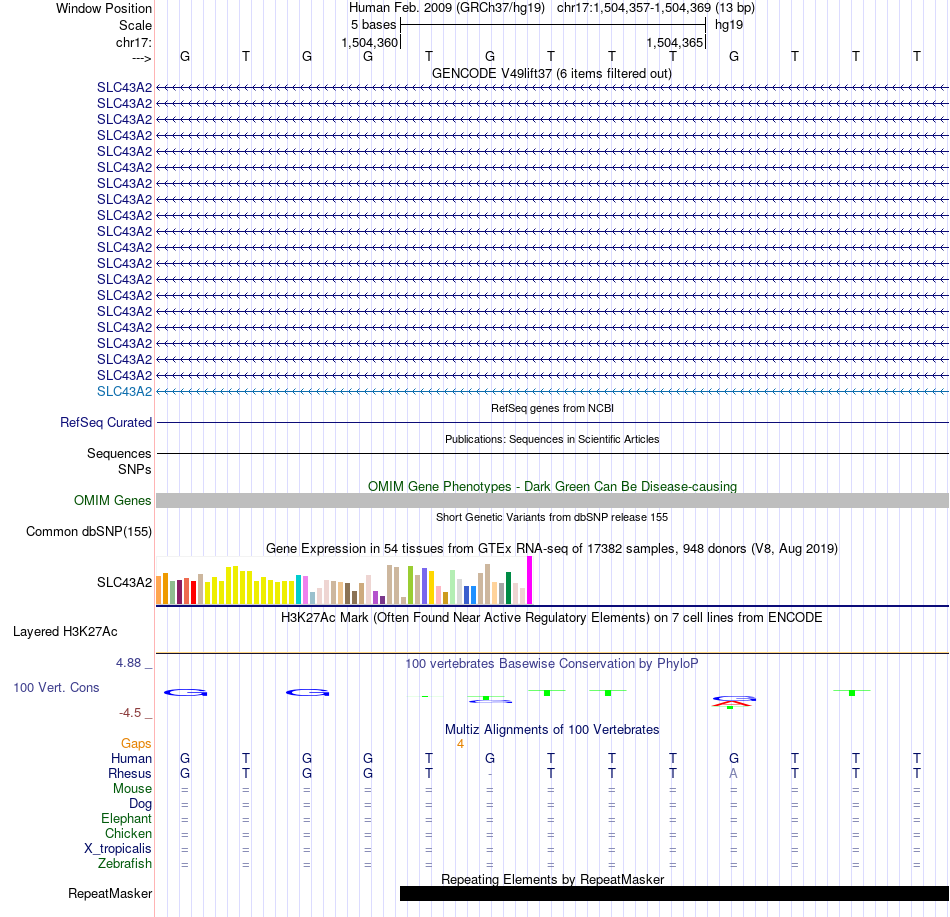Image resolution: width=950 pixels, height=917 pixels.
Task: Open Multiz Alignments of 100 Vertebrates title
Action: pos(552,729)
